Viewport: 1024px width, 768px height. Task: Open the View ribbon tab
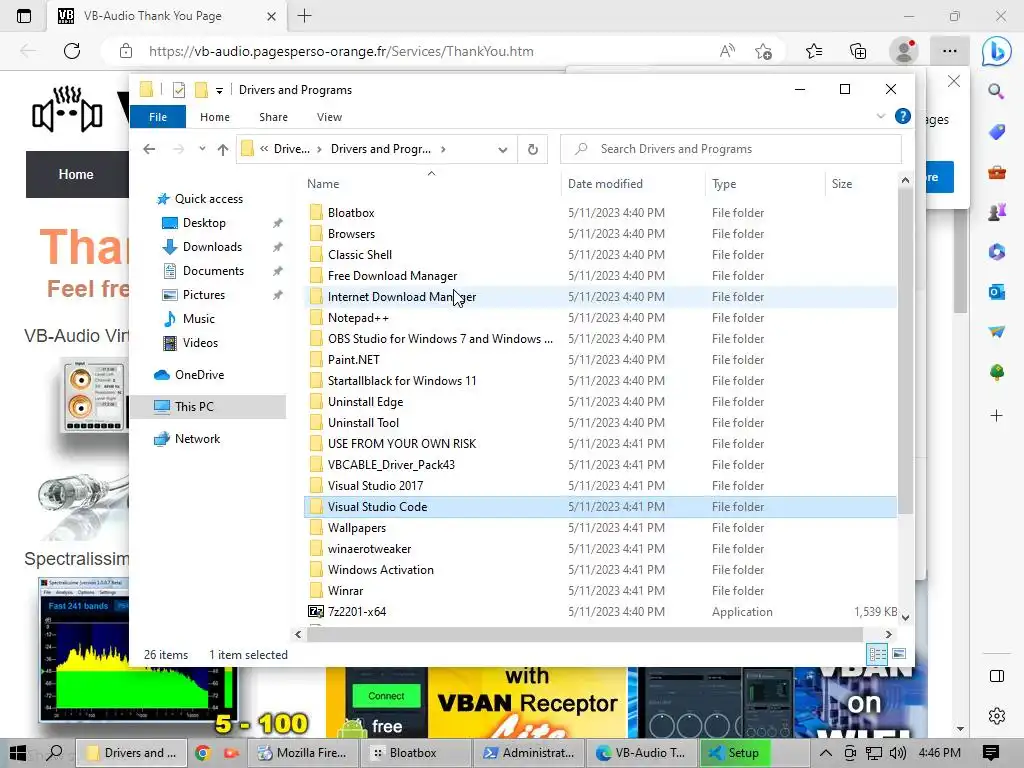click(329, 117)
